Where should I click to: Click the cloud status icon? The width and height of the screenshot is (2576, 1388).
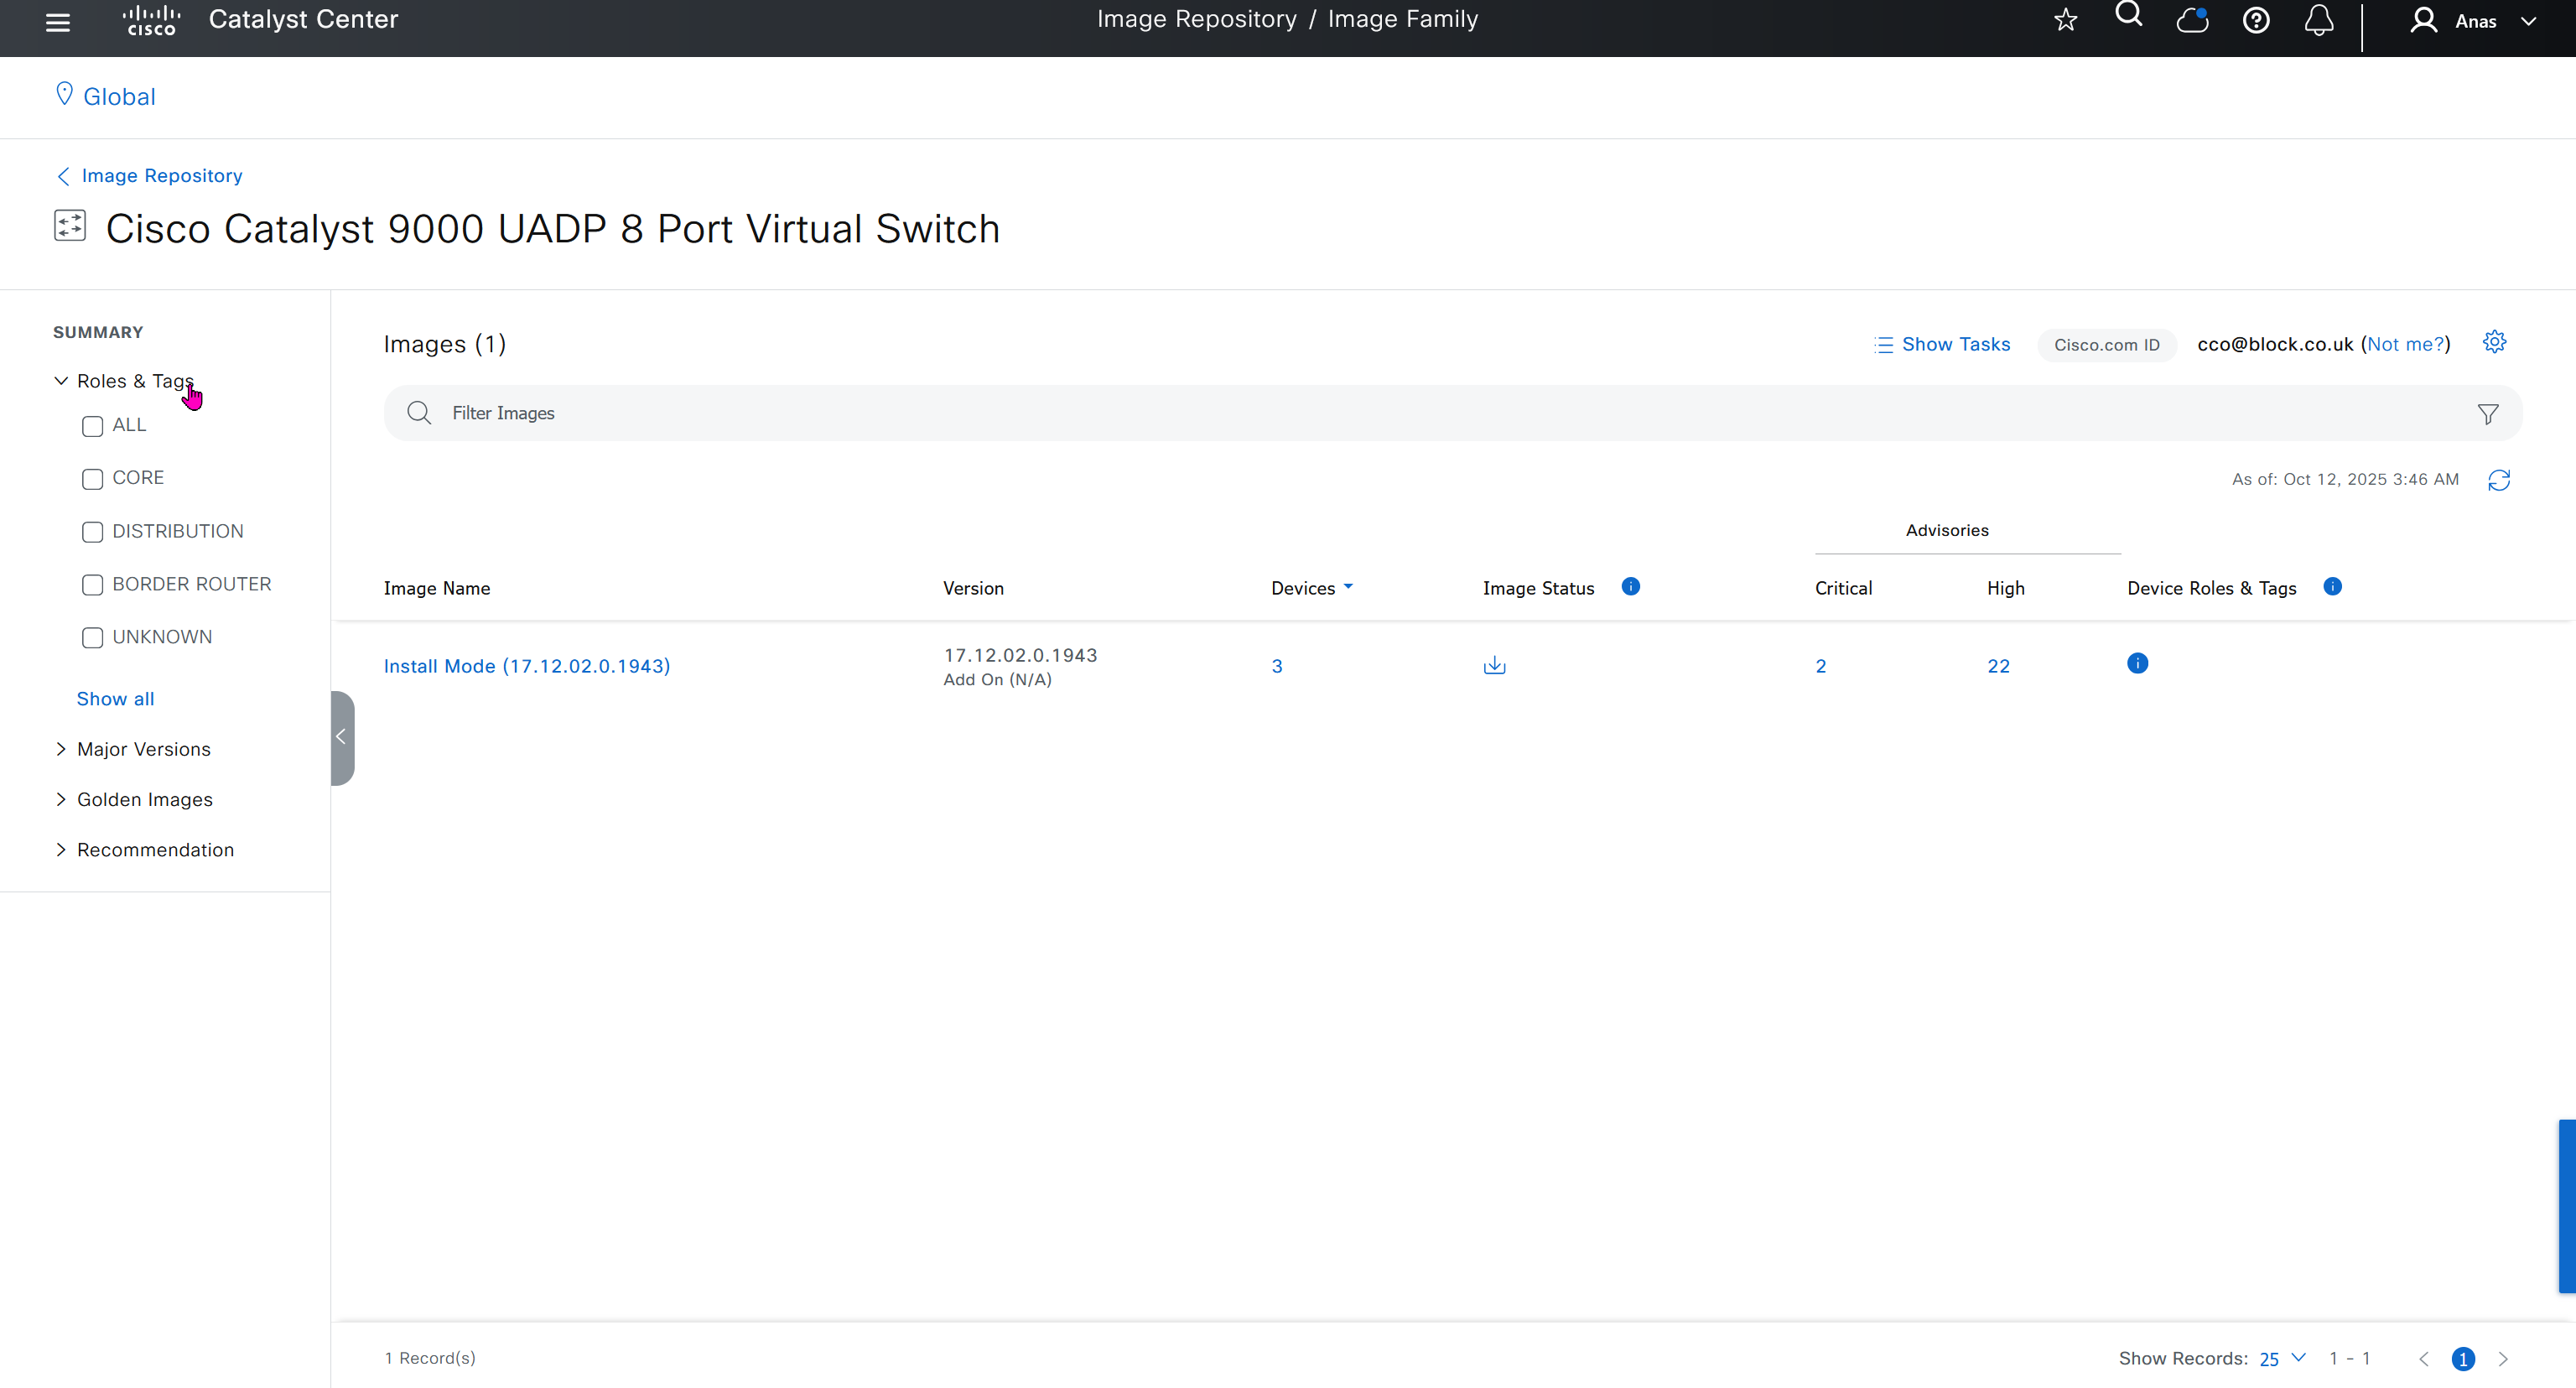point(2192,20)
